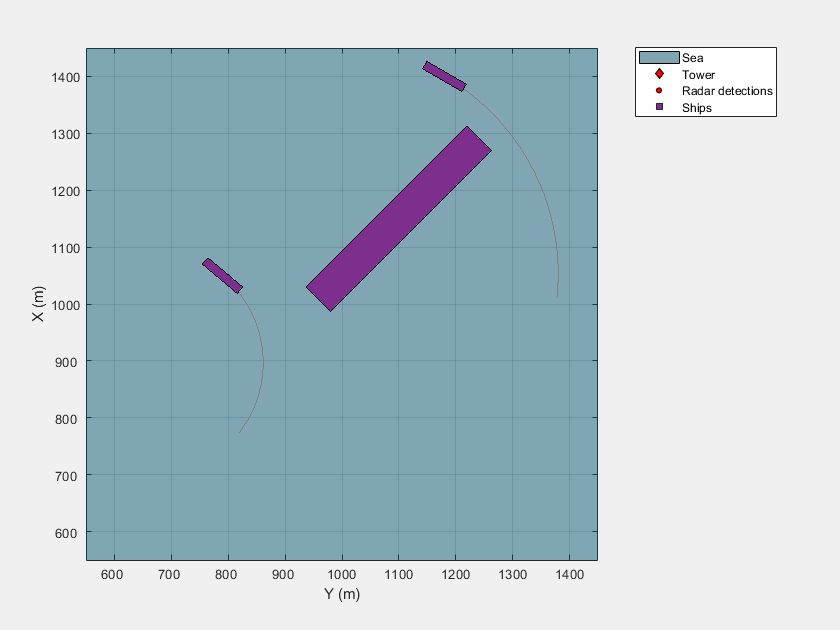Click the large purple ship in the center
The width and height of the screenshot is (840, 630).
click(x=399, y=219)
